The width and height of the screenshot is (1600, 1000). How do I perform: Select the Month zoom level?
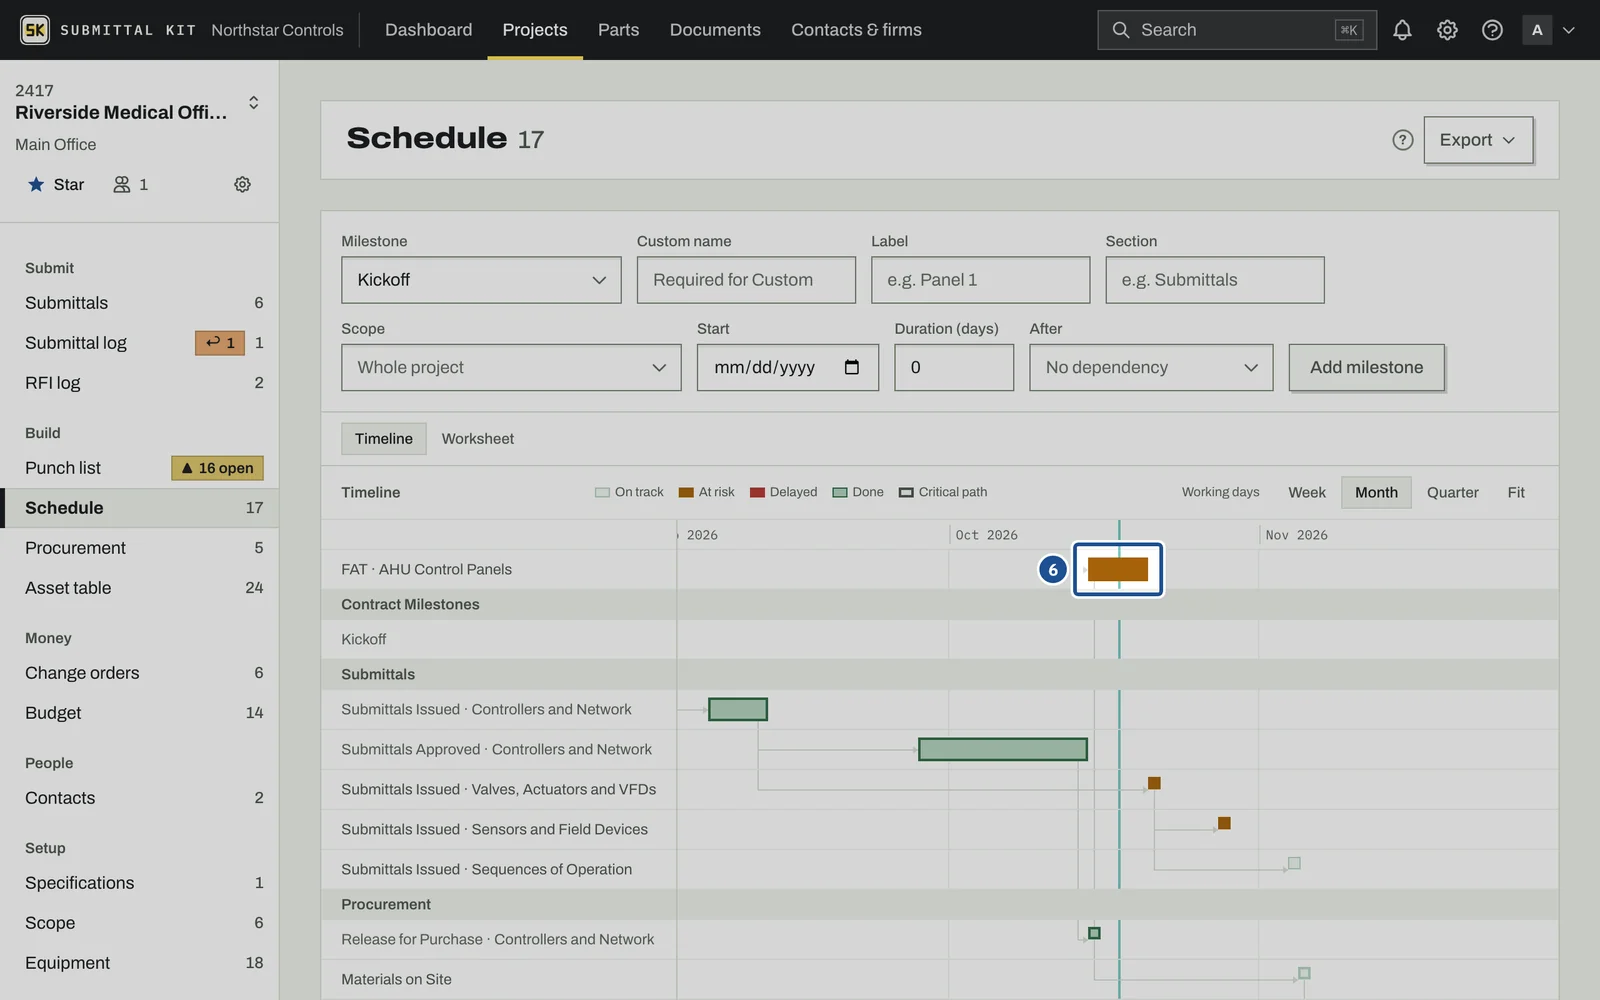1376,492
